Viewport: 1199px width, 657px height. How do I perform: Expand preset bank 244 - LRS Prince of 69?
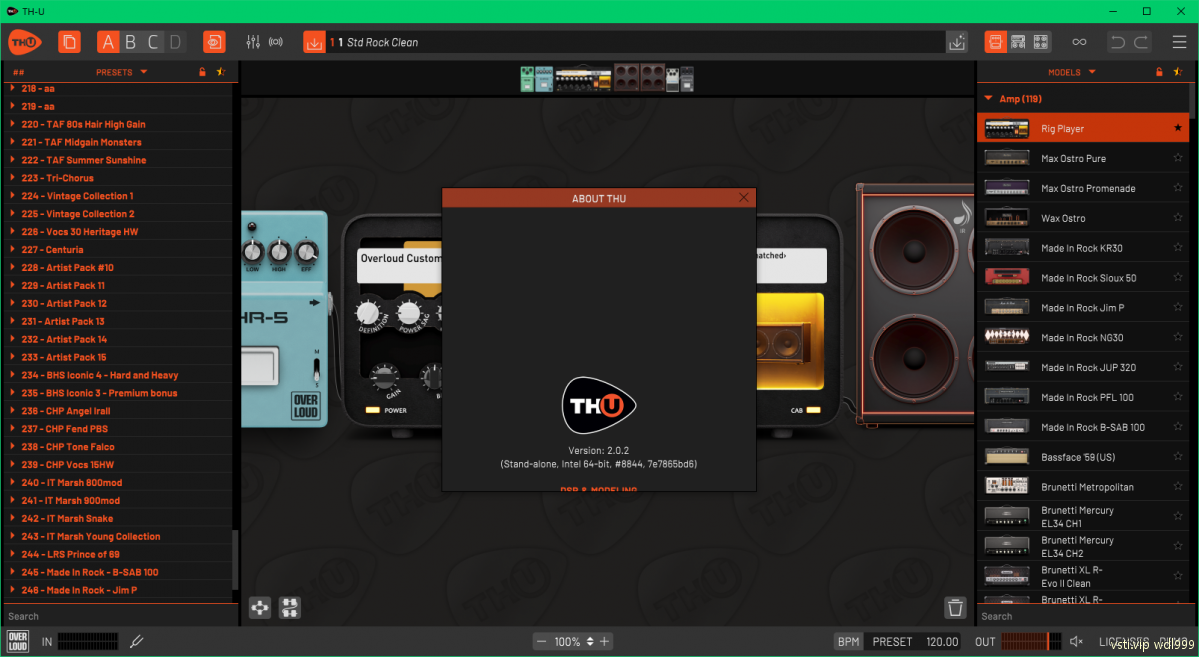point(12,554)
